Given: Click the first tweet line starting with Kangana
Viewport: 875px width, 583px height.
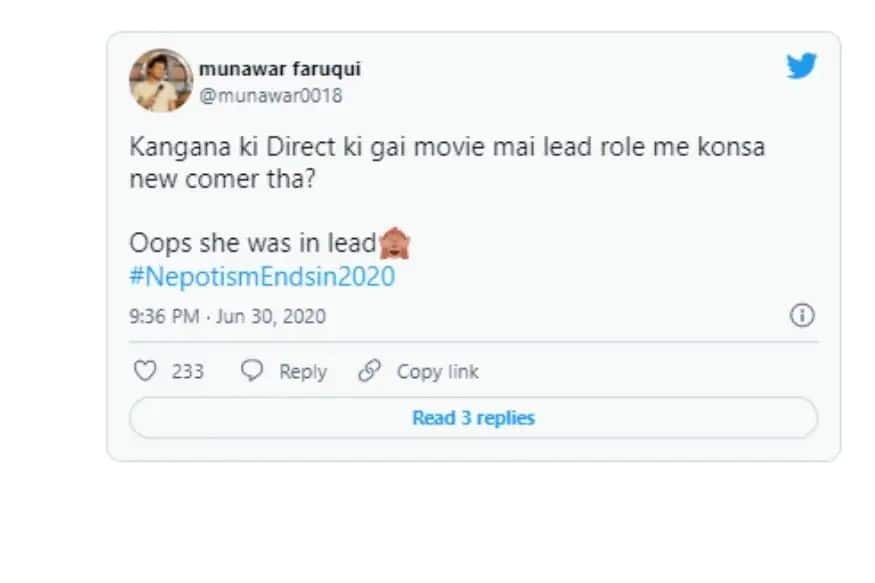Looking at the screenshot, I should (x=447, y=146).
